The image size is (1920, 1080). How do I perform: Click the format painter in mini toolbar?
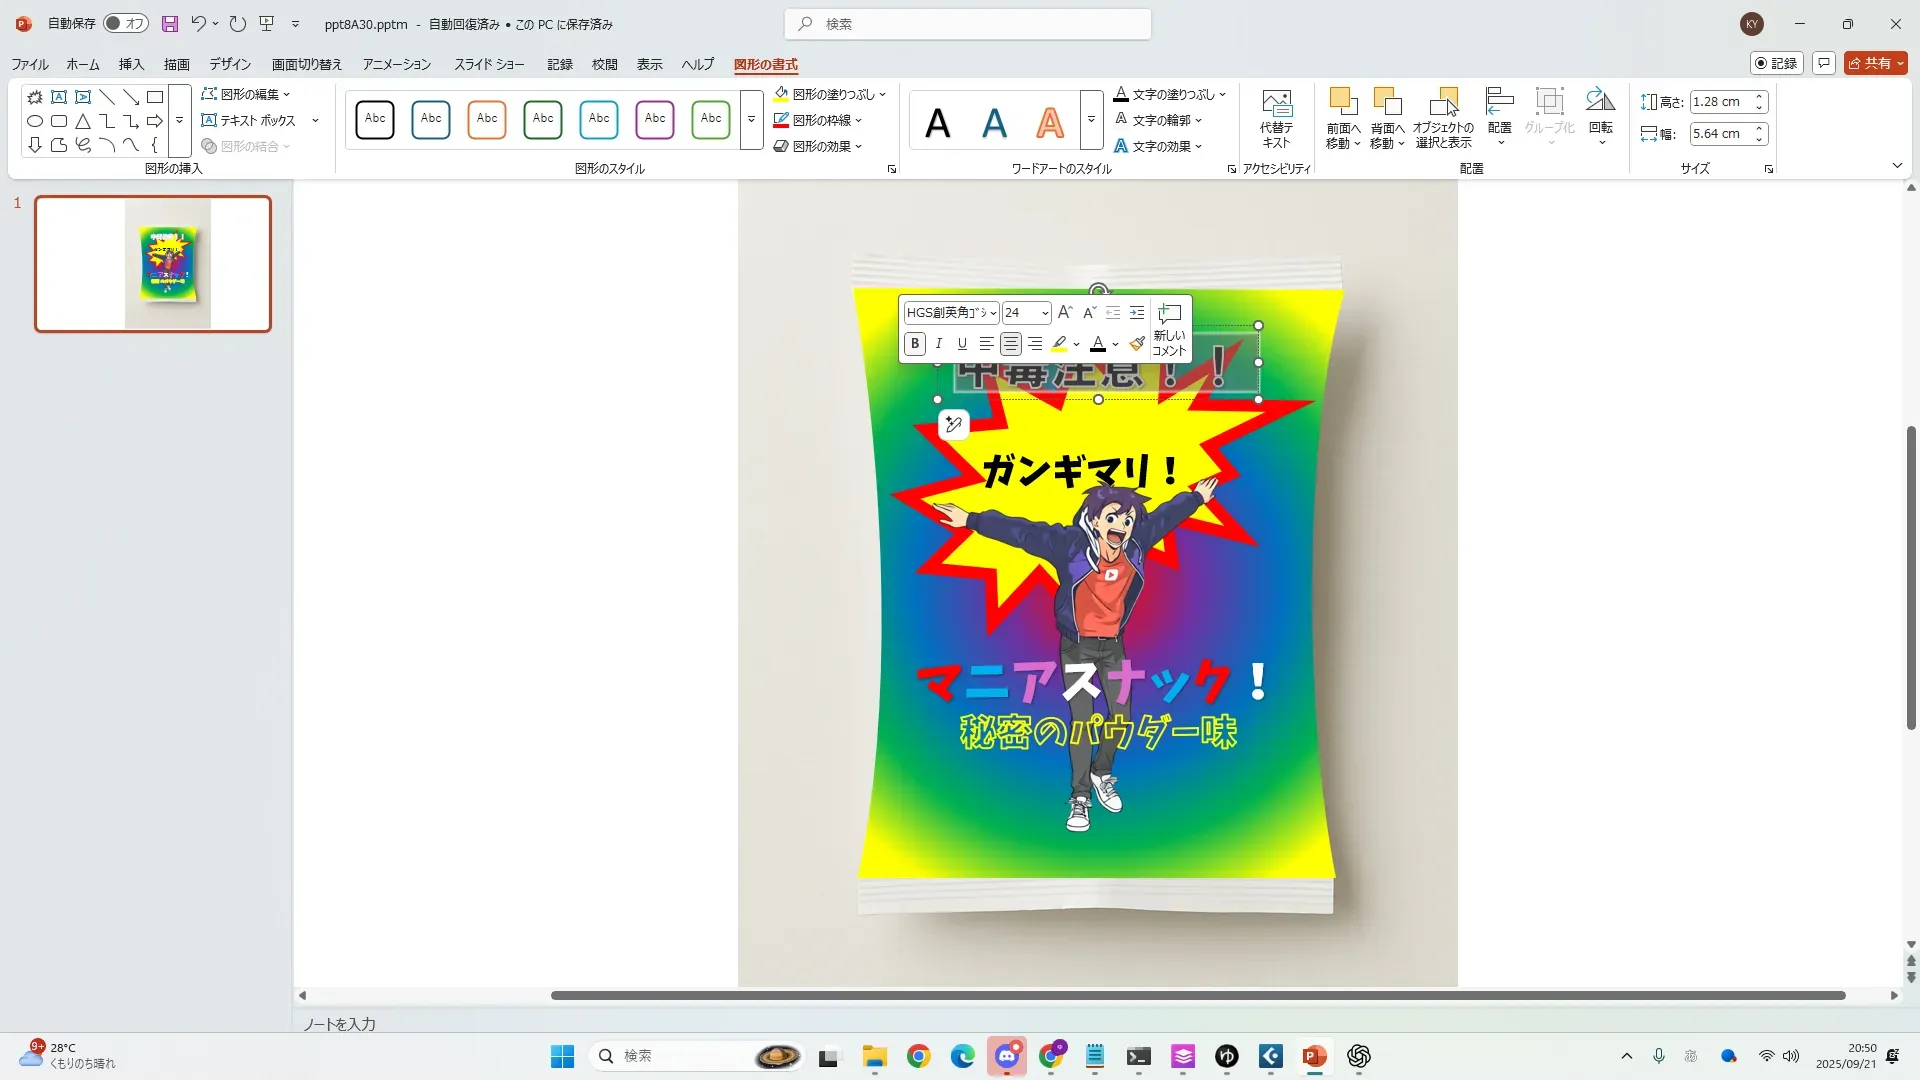coord(1137,344)
